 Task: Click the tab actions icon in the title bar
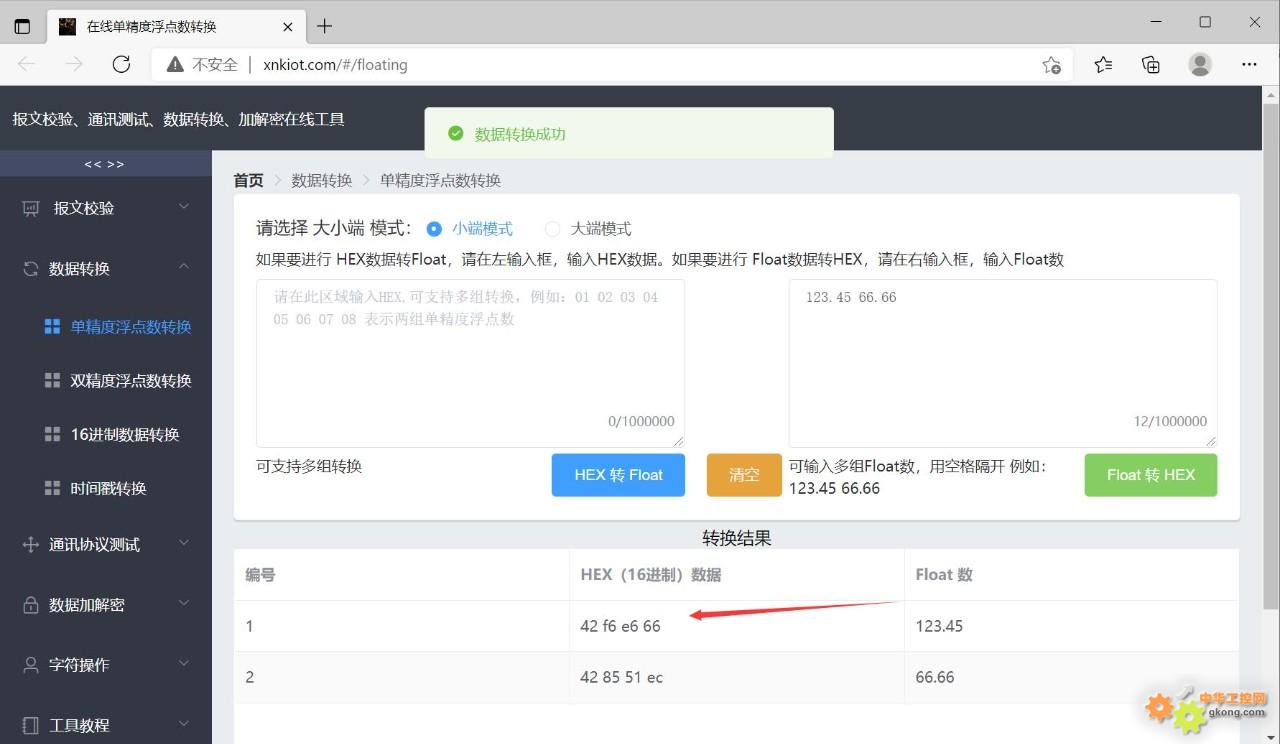click(x=22, y=26)
